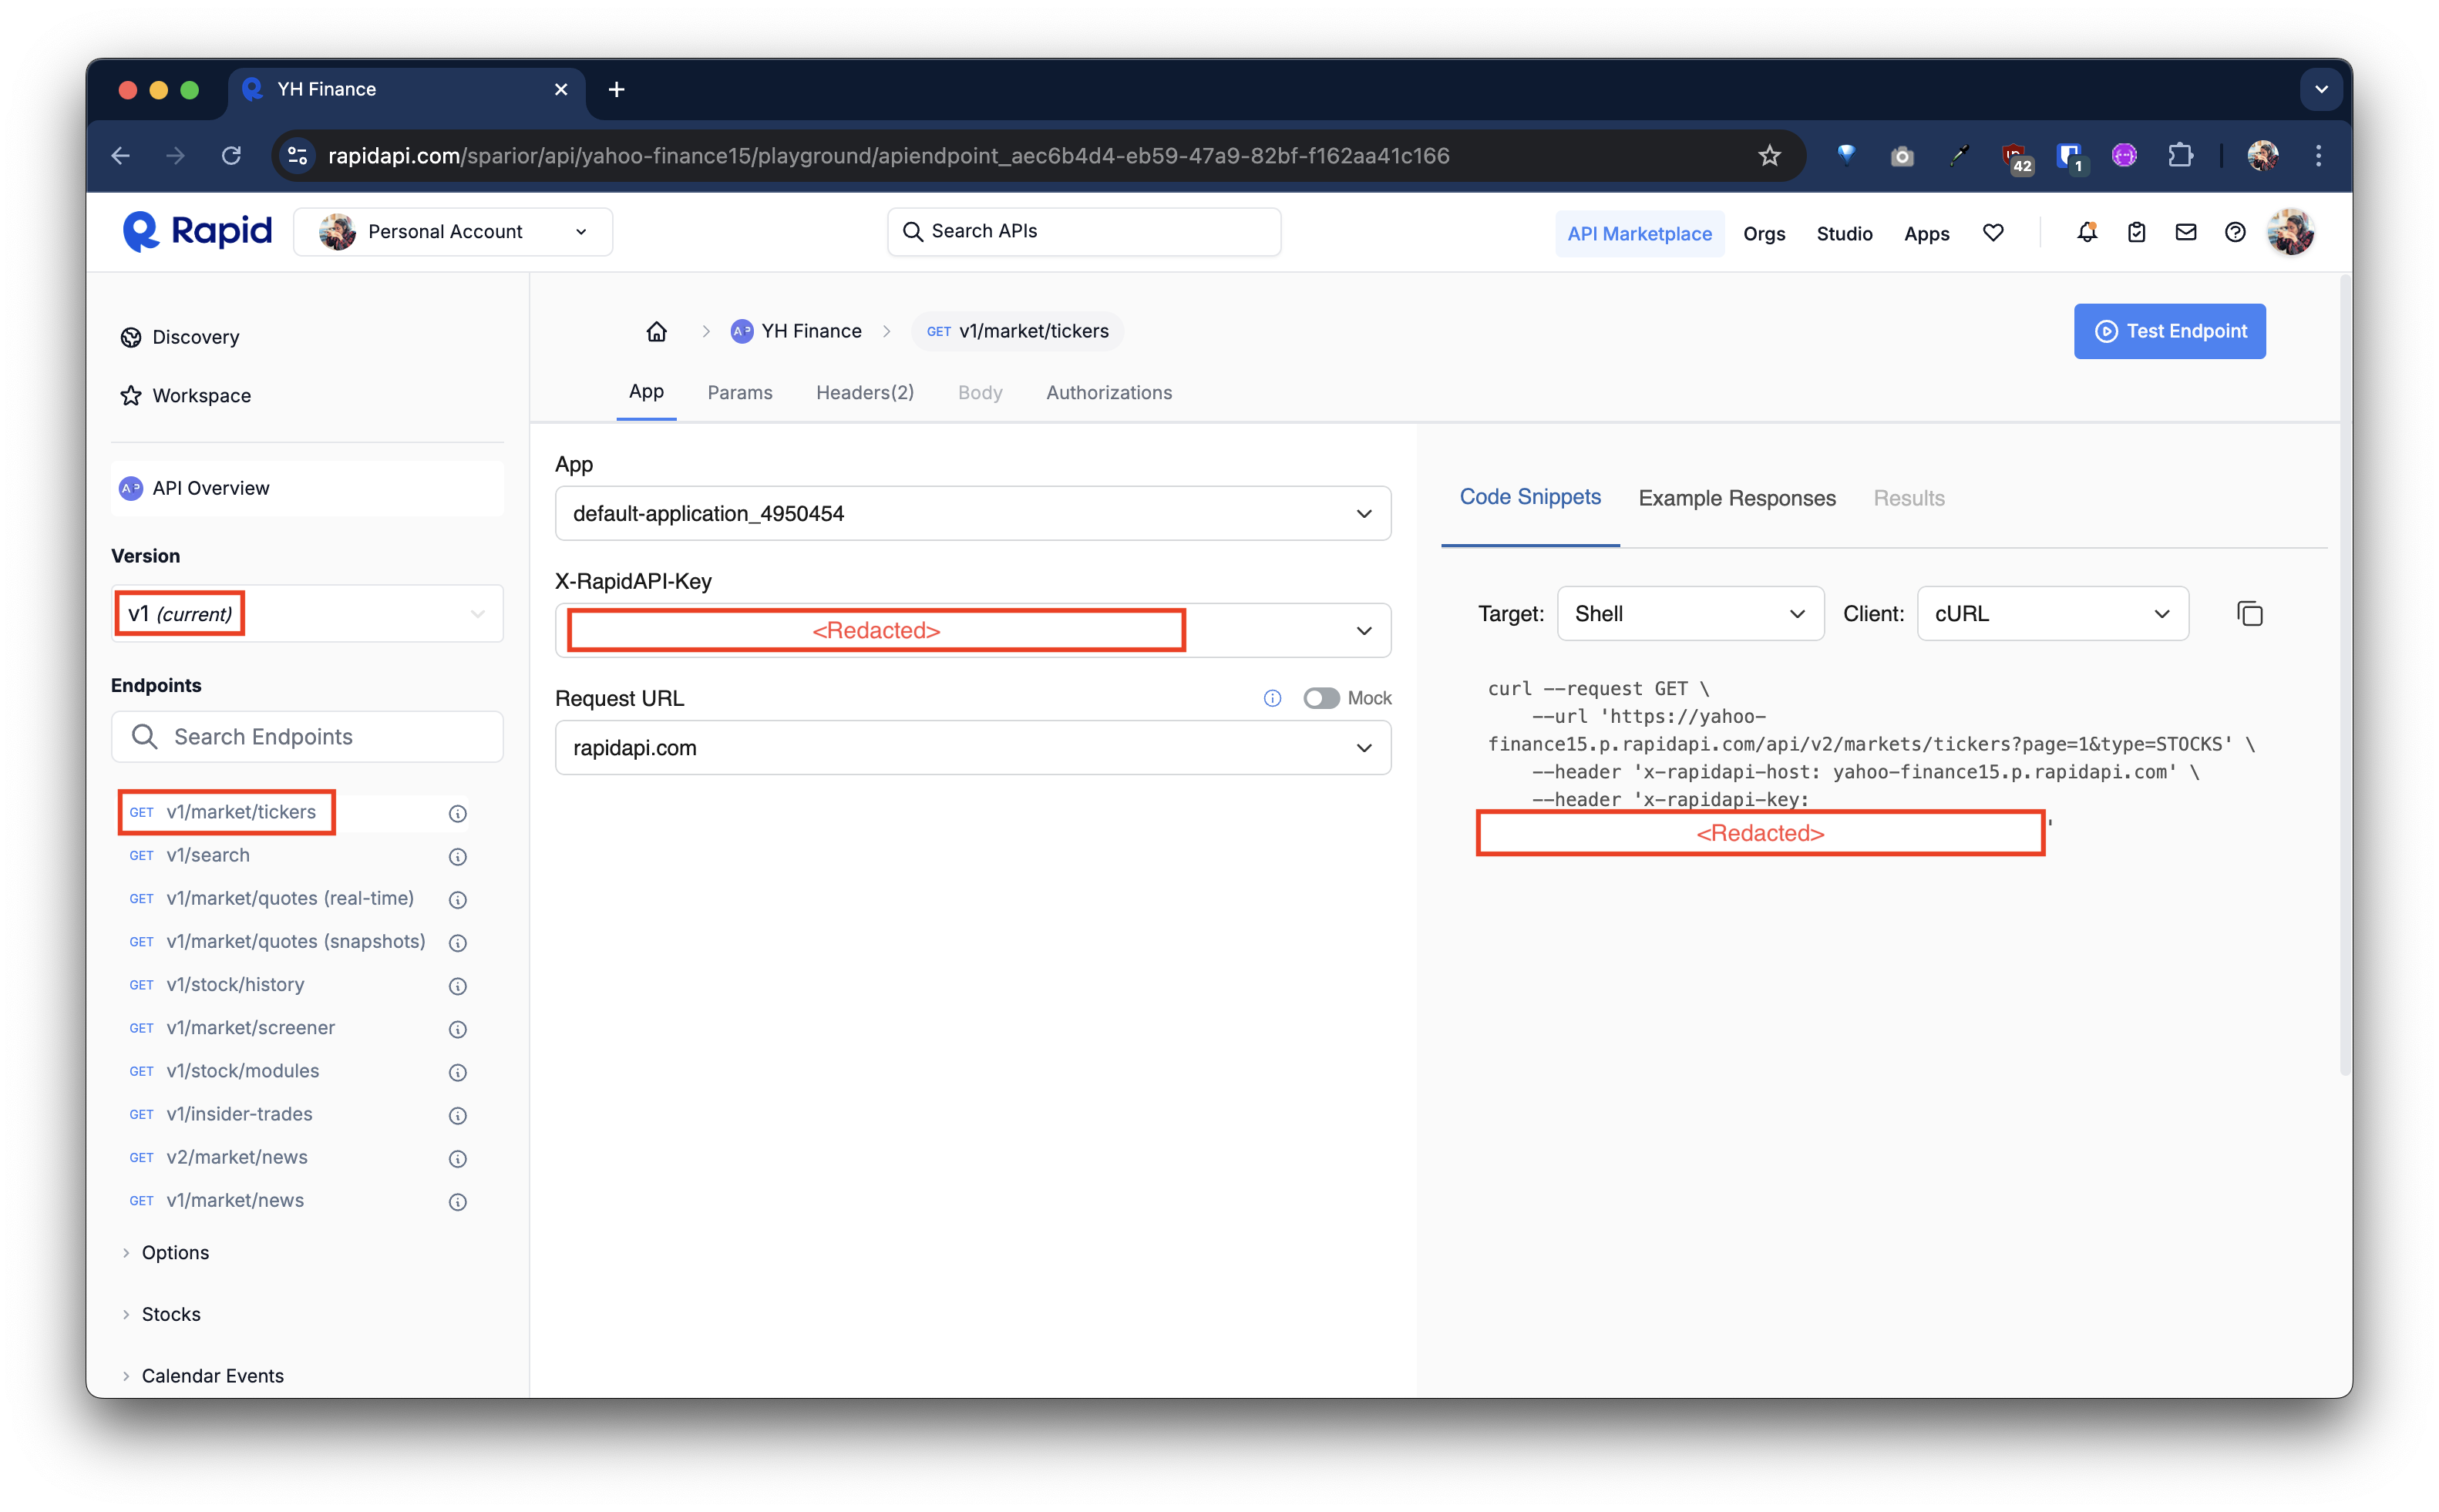Open the Studio page
2439x1512 pixels.
click(x=1844, y=233)
